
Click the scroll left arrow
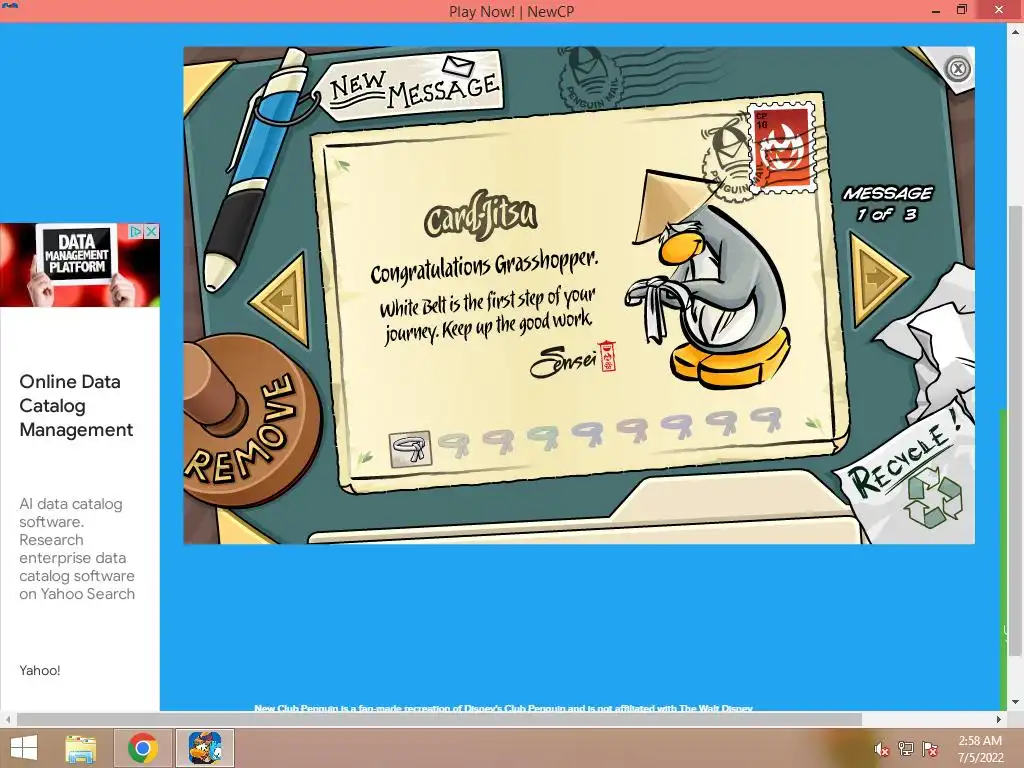pyautogui.click(x=7, y=719)
